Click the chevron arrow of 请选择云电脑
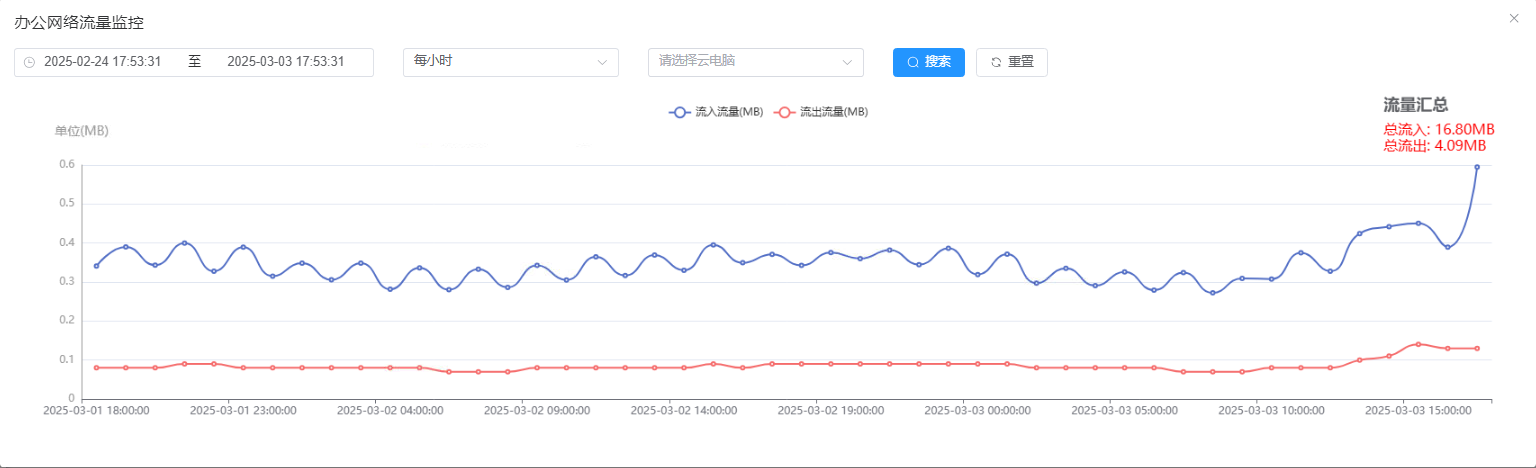Viewport: 1536px width, 468px height. [847, 62]
